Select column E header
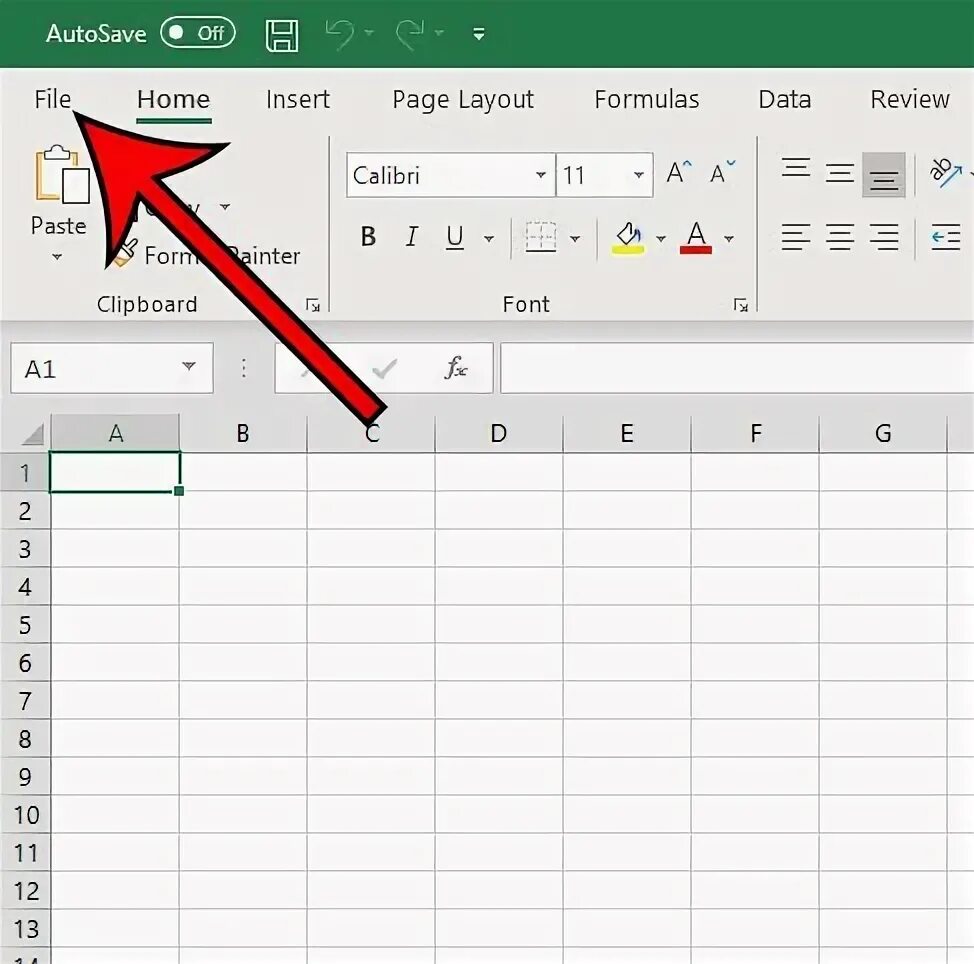Screen dimensions: 974x964 627,433
